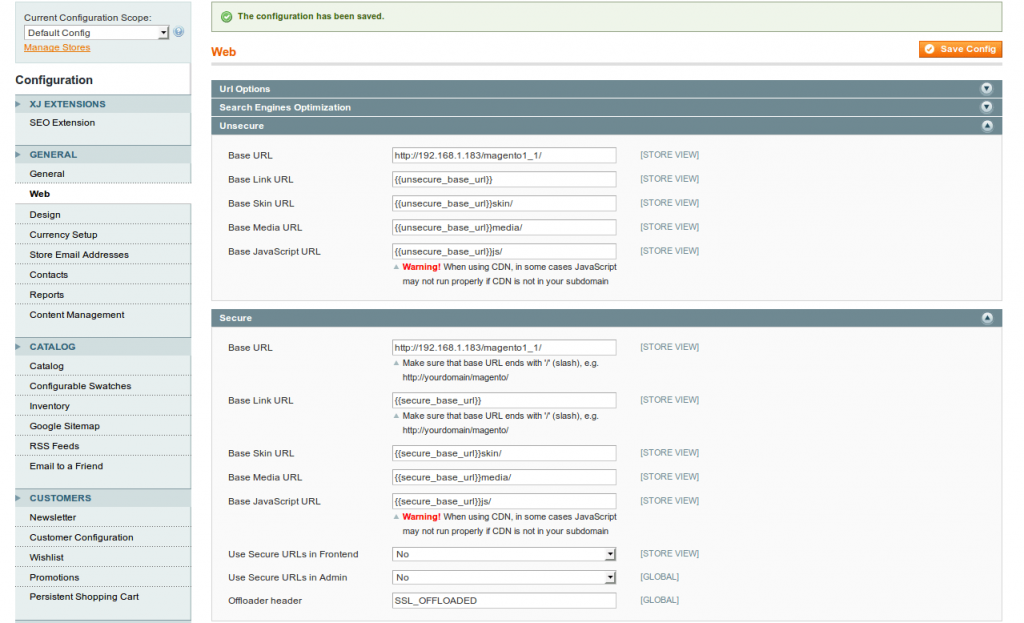The height and width of the screenshot is (623, 1024).
Task: Open the Manage Stores link
Action: pyautogui.click(x=57, y=47)
